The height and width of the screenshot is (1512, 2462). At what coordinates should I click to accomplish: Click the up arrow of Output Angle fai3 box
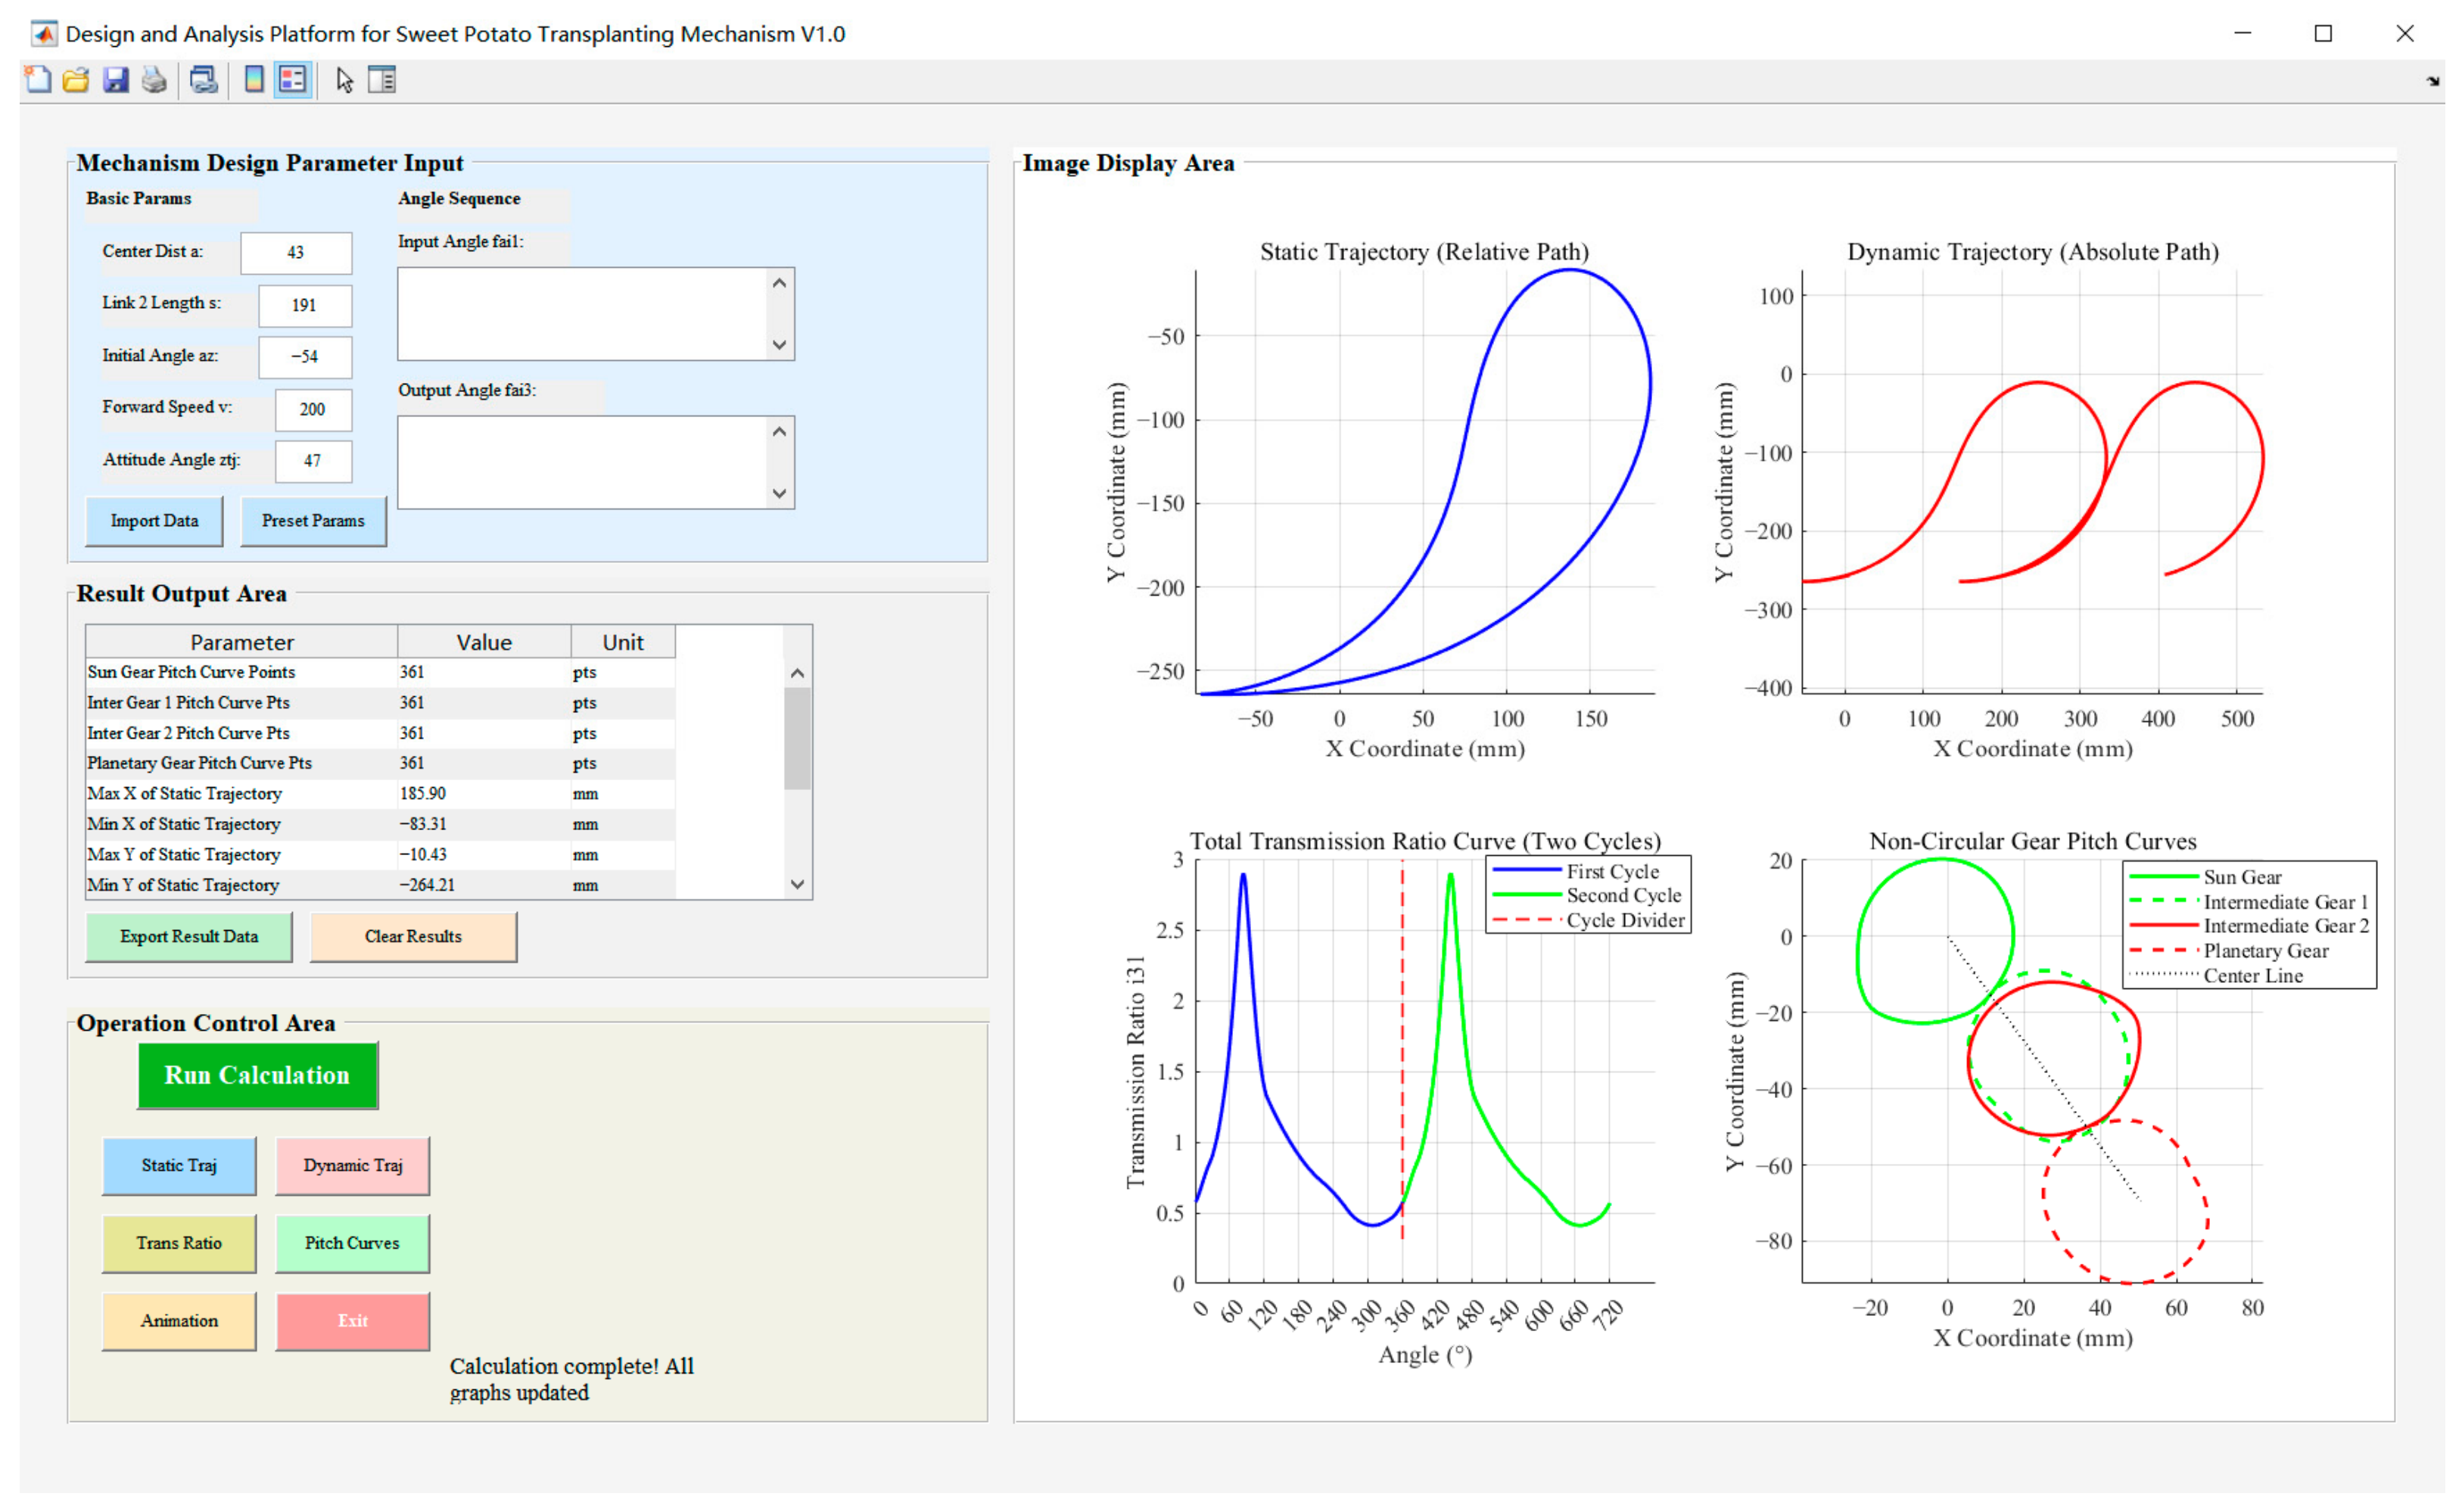[x=780, y=431]
